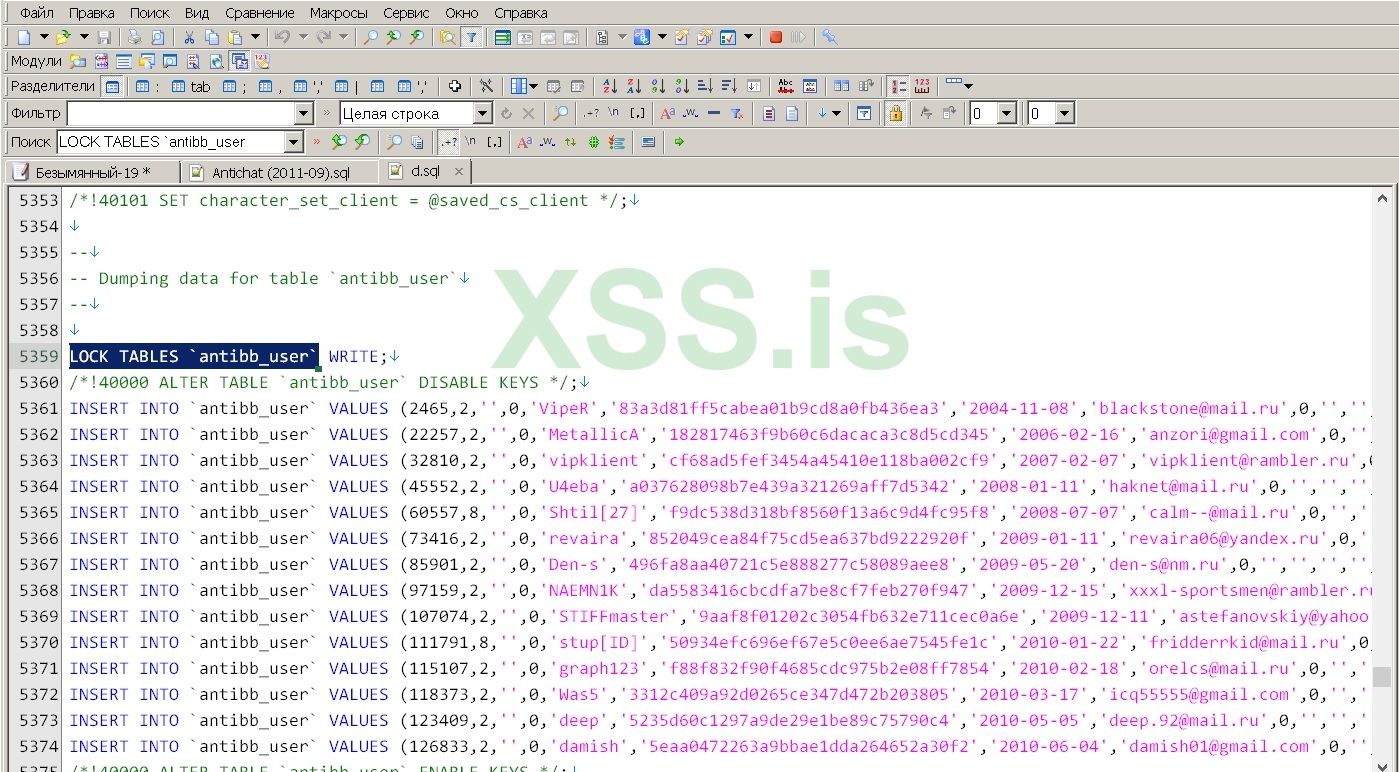Click the Find Next icon in Search bar

362,142
